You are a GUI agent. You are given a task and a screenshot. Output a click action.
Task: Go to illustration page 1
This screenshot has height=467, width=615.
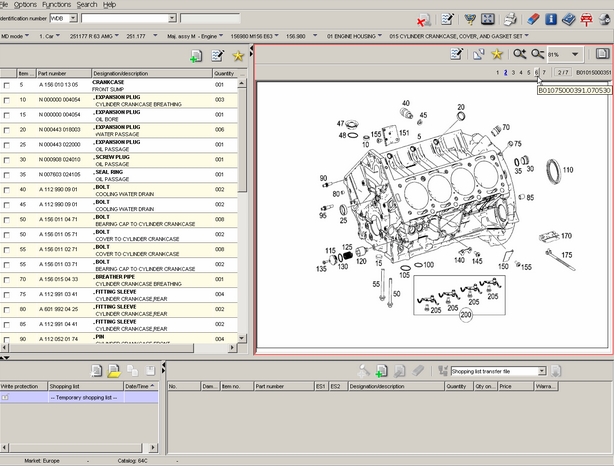coord(497,73)
